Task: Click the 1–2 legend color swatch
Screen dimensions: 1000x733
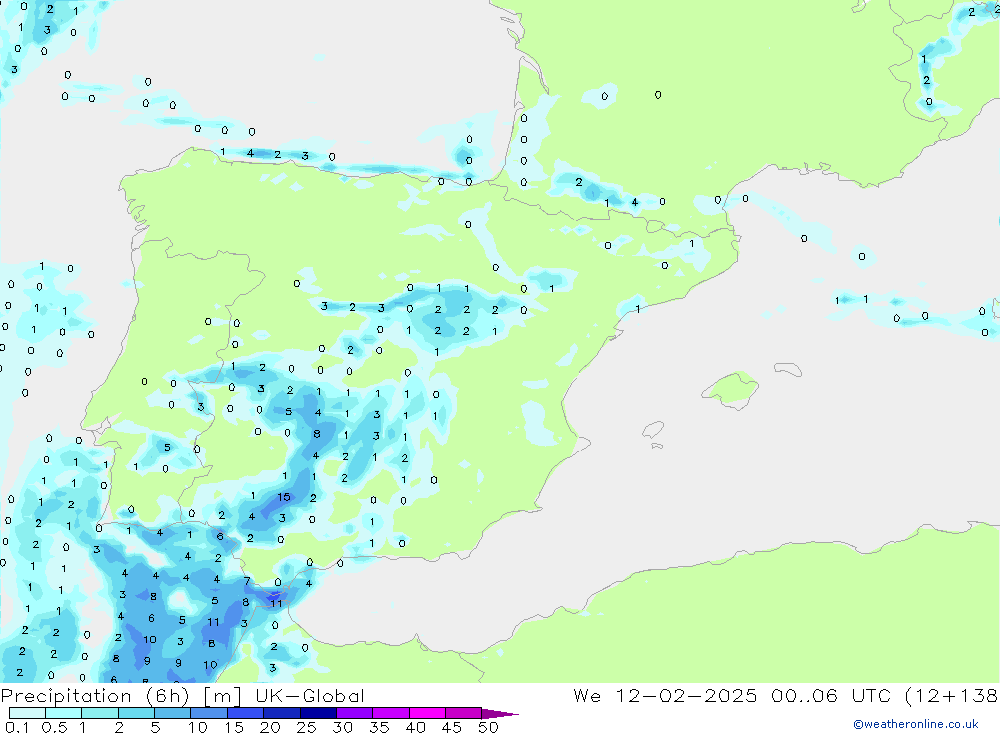Action: tap(100, 713)
